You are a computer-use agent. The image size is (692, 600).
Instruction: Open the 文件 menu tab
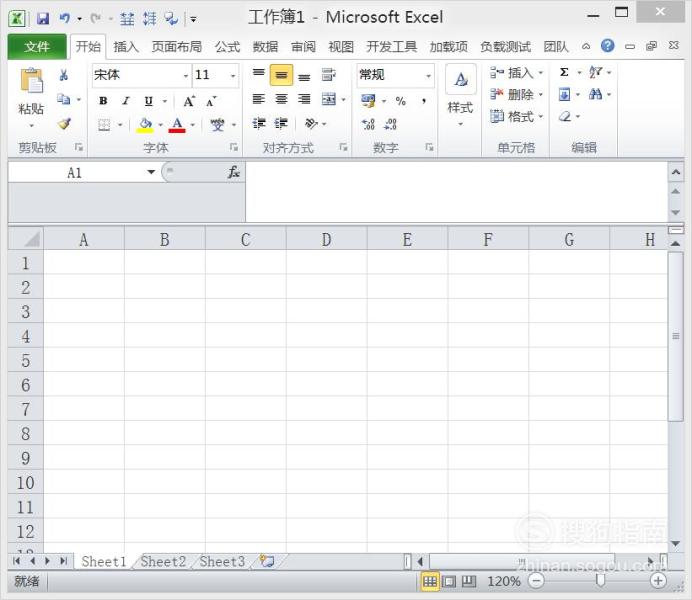pyautogui.click(x=37, y=46)
